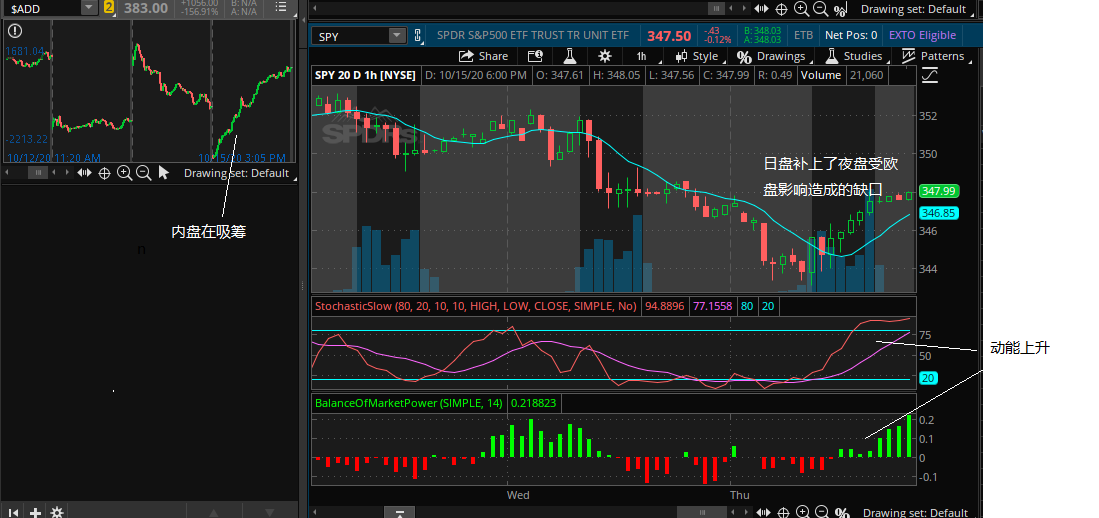Click the up triangle button in bottom sidebar

tap(214, 512)
